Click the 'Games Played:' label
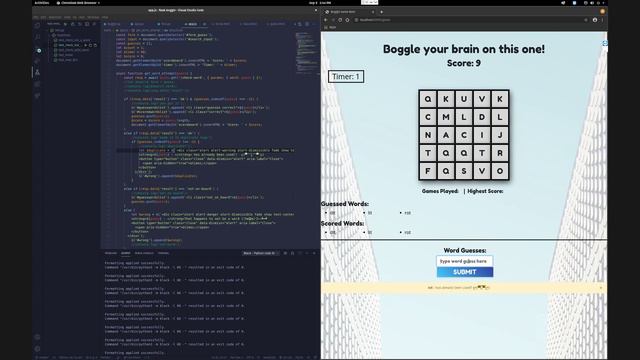Screen dimensions: 640x360 (x=440, y=191)
